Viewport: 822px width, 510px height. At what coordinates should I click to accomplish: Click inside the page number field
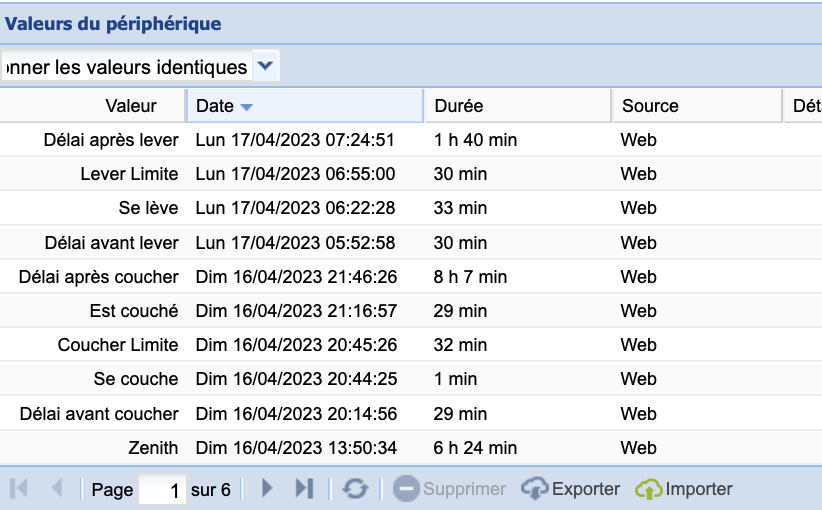(x=163, y=490)
